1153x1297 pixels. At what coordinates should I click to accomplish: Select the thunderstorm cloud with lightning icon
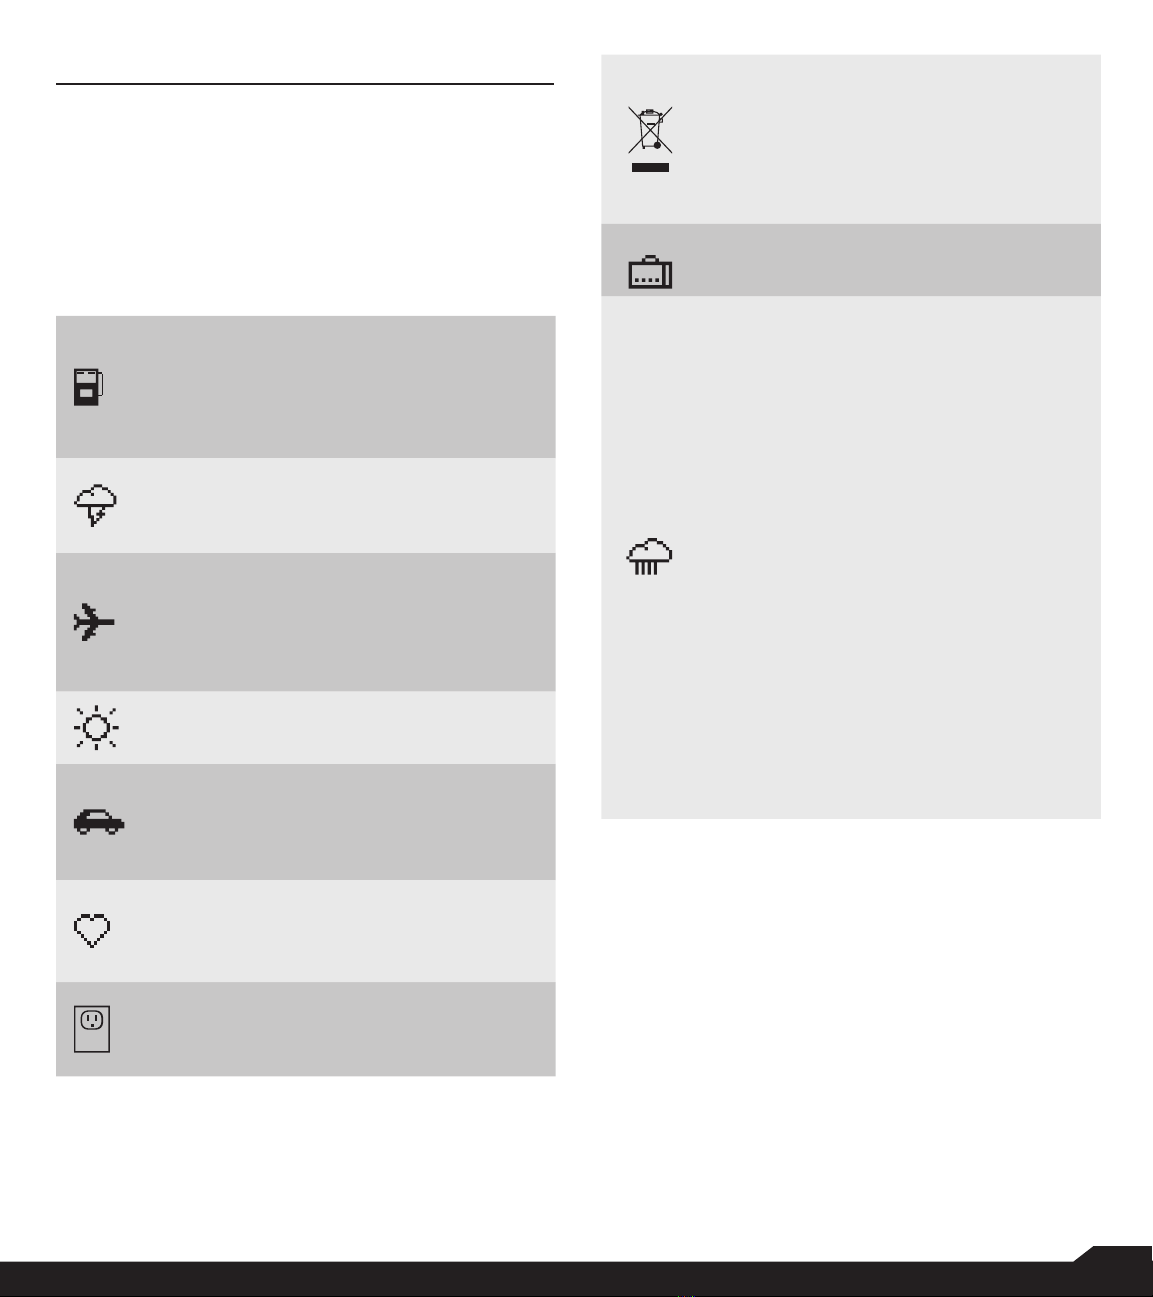(96, 506)
